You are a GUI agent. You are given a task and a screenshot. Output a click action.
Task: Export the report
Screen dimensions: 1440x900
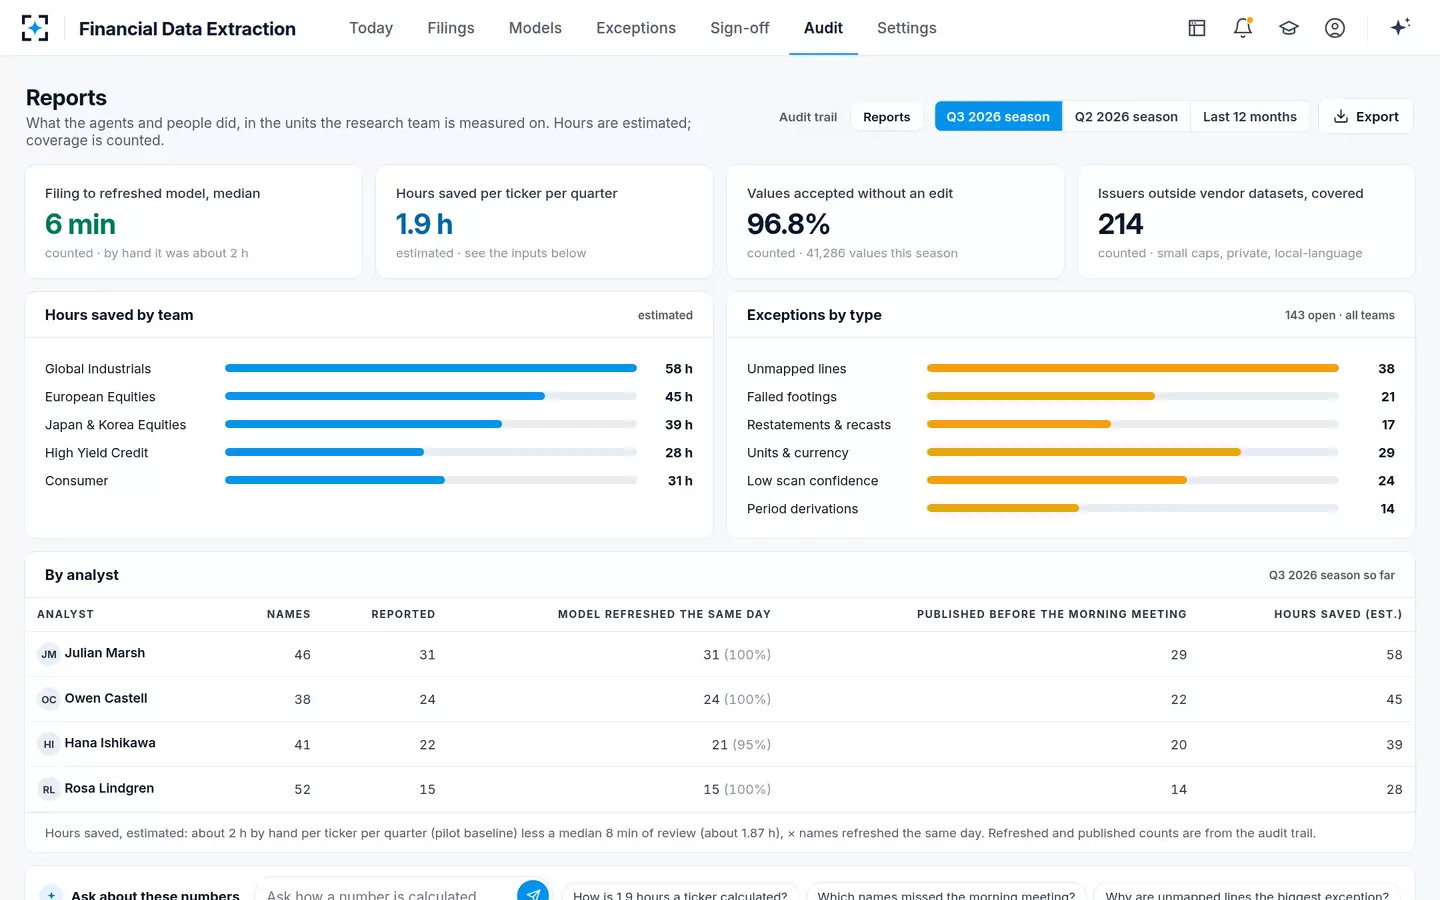click(x=1366, y=117)
